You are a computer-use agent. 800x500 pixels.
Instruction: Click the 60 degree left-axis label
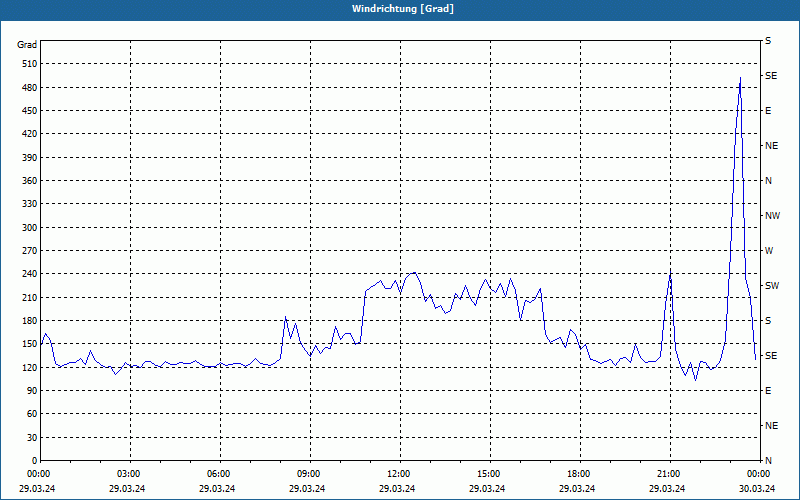pyautogui.click(x=32, y=414)
